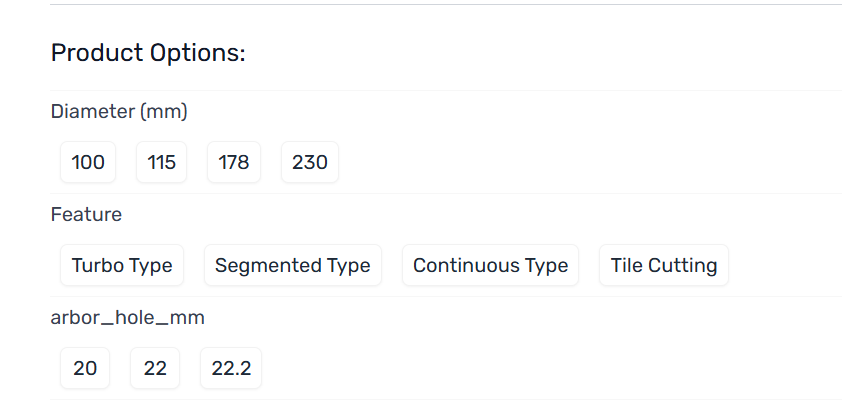
Task: Select the Segmented Type feature
Action: (x=292, y=266)
